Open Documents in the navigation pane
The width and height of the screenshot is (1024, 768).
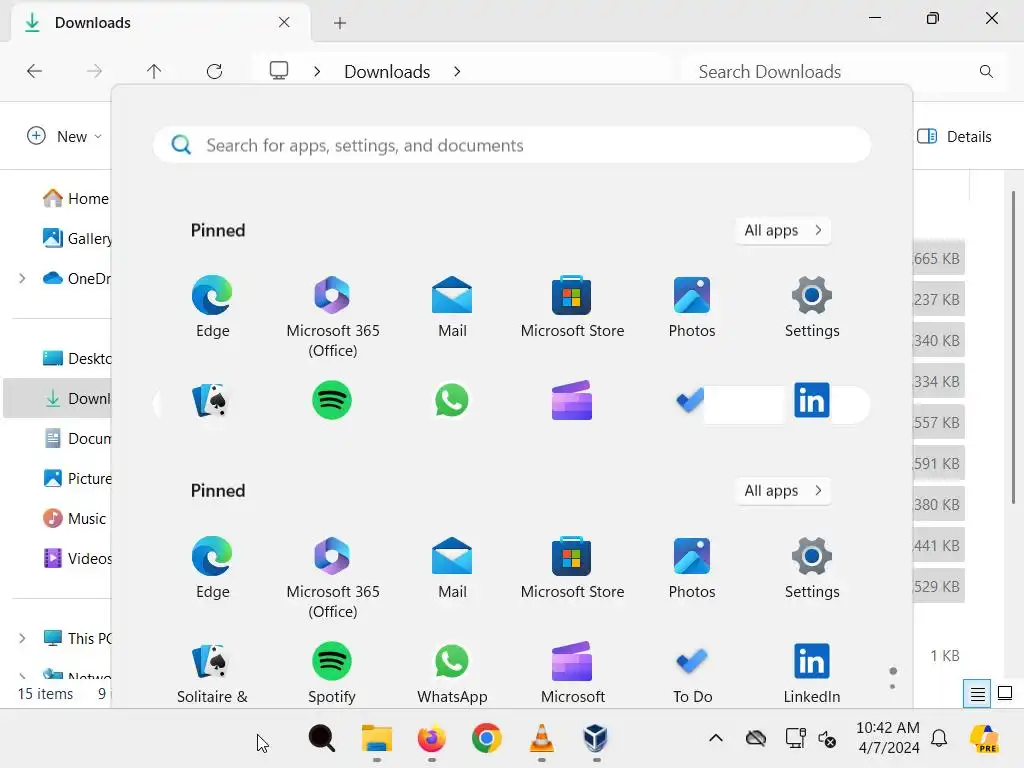pyautogui.click(x=76, y=439)
